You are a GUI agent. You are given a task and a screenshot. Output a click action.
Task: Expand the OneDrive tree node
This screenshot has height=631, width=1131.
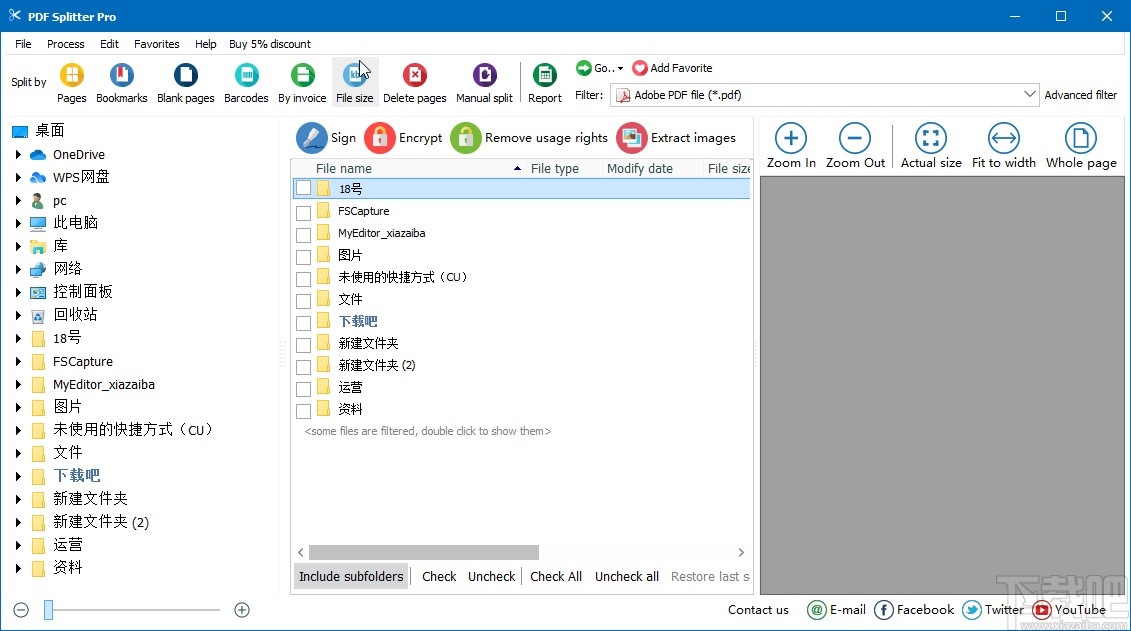tap(18, 154)
